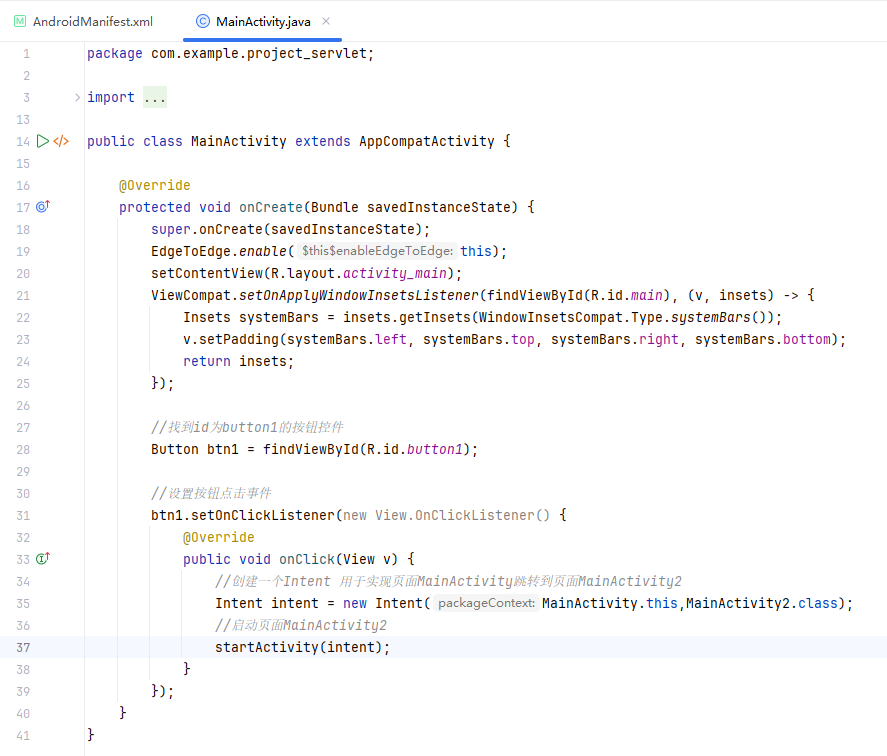
Task: Click comment about setting button click event
Action: tap(211, 493)
